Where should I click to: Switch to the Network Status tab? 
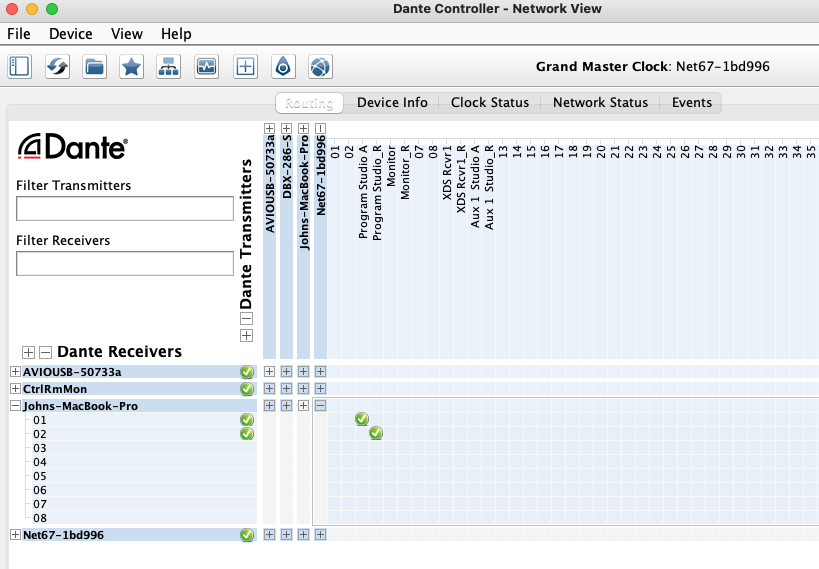(x=601, y=103)
